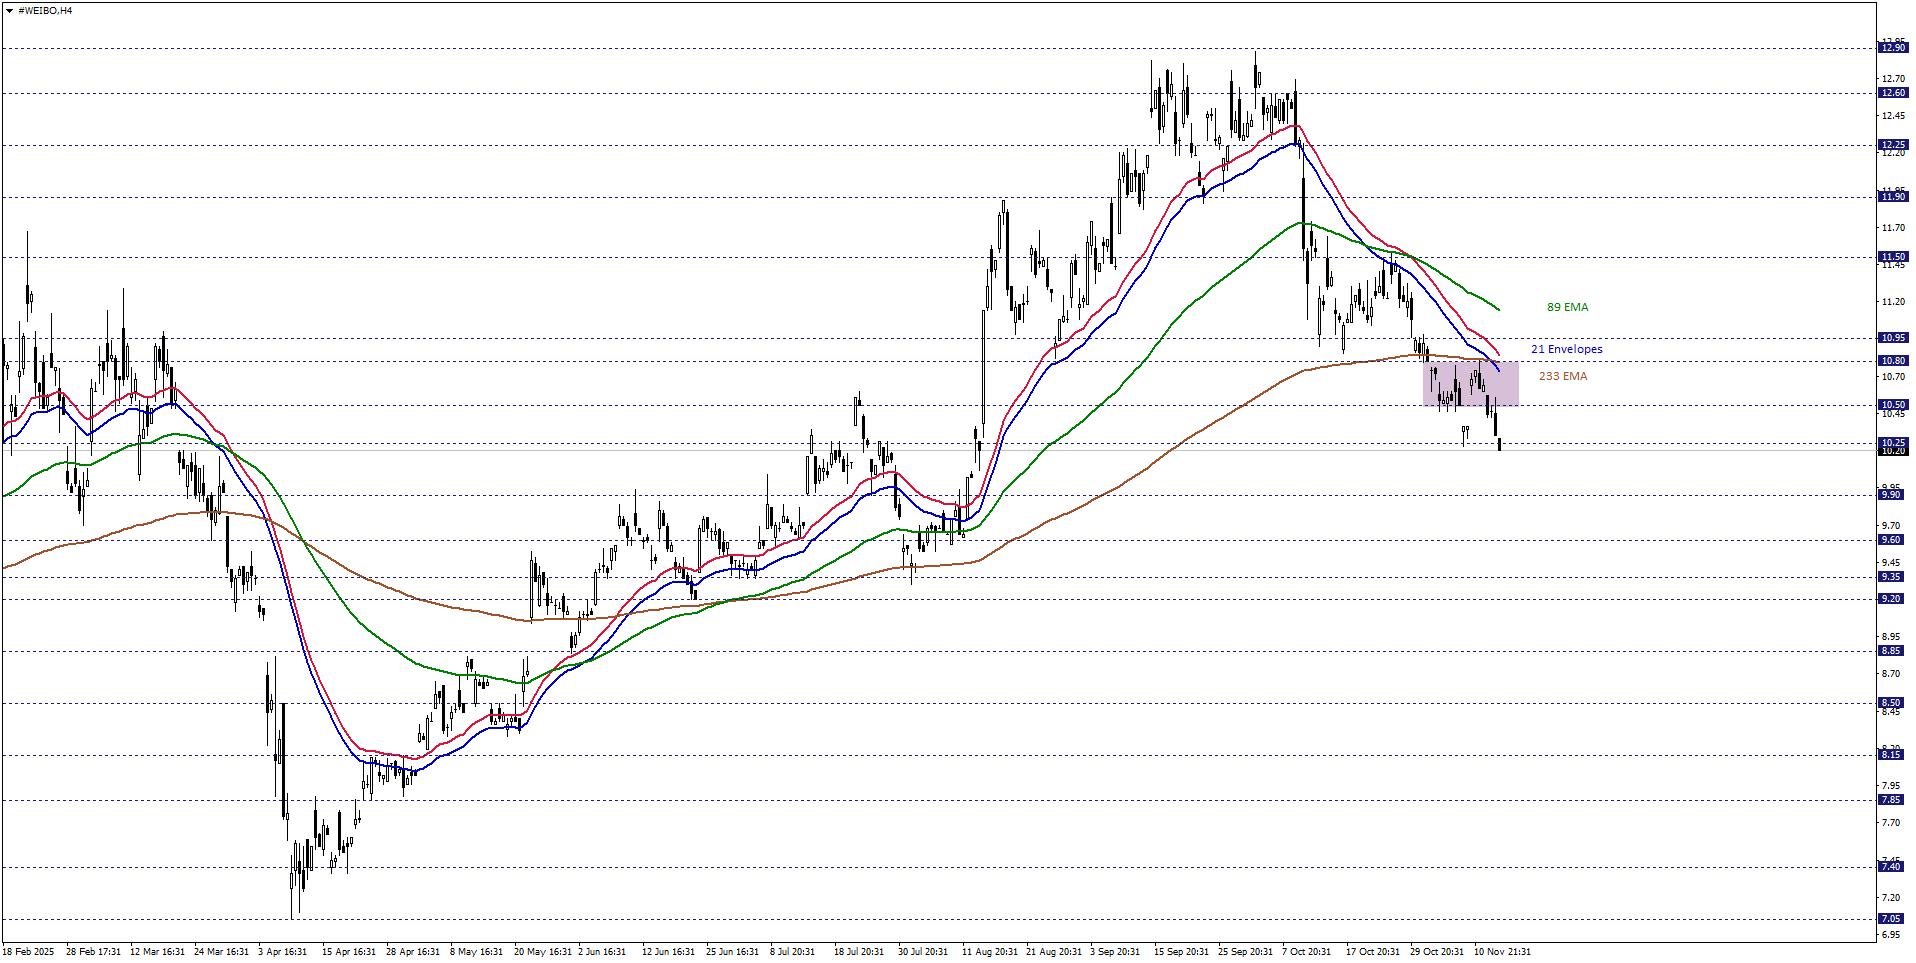Select the blue 21 Envelopes text label
The height and width of the screenshot is (963, 1916).
coord(1566,349)
